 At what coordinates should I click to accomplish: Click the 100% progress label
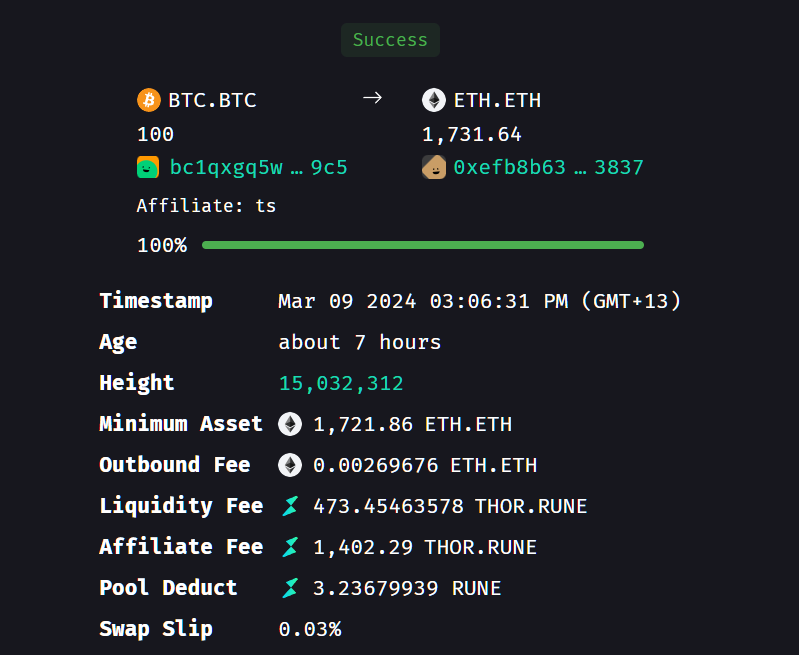click(162, 246)
